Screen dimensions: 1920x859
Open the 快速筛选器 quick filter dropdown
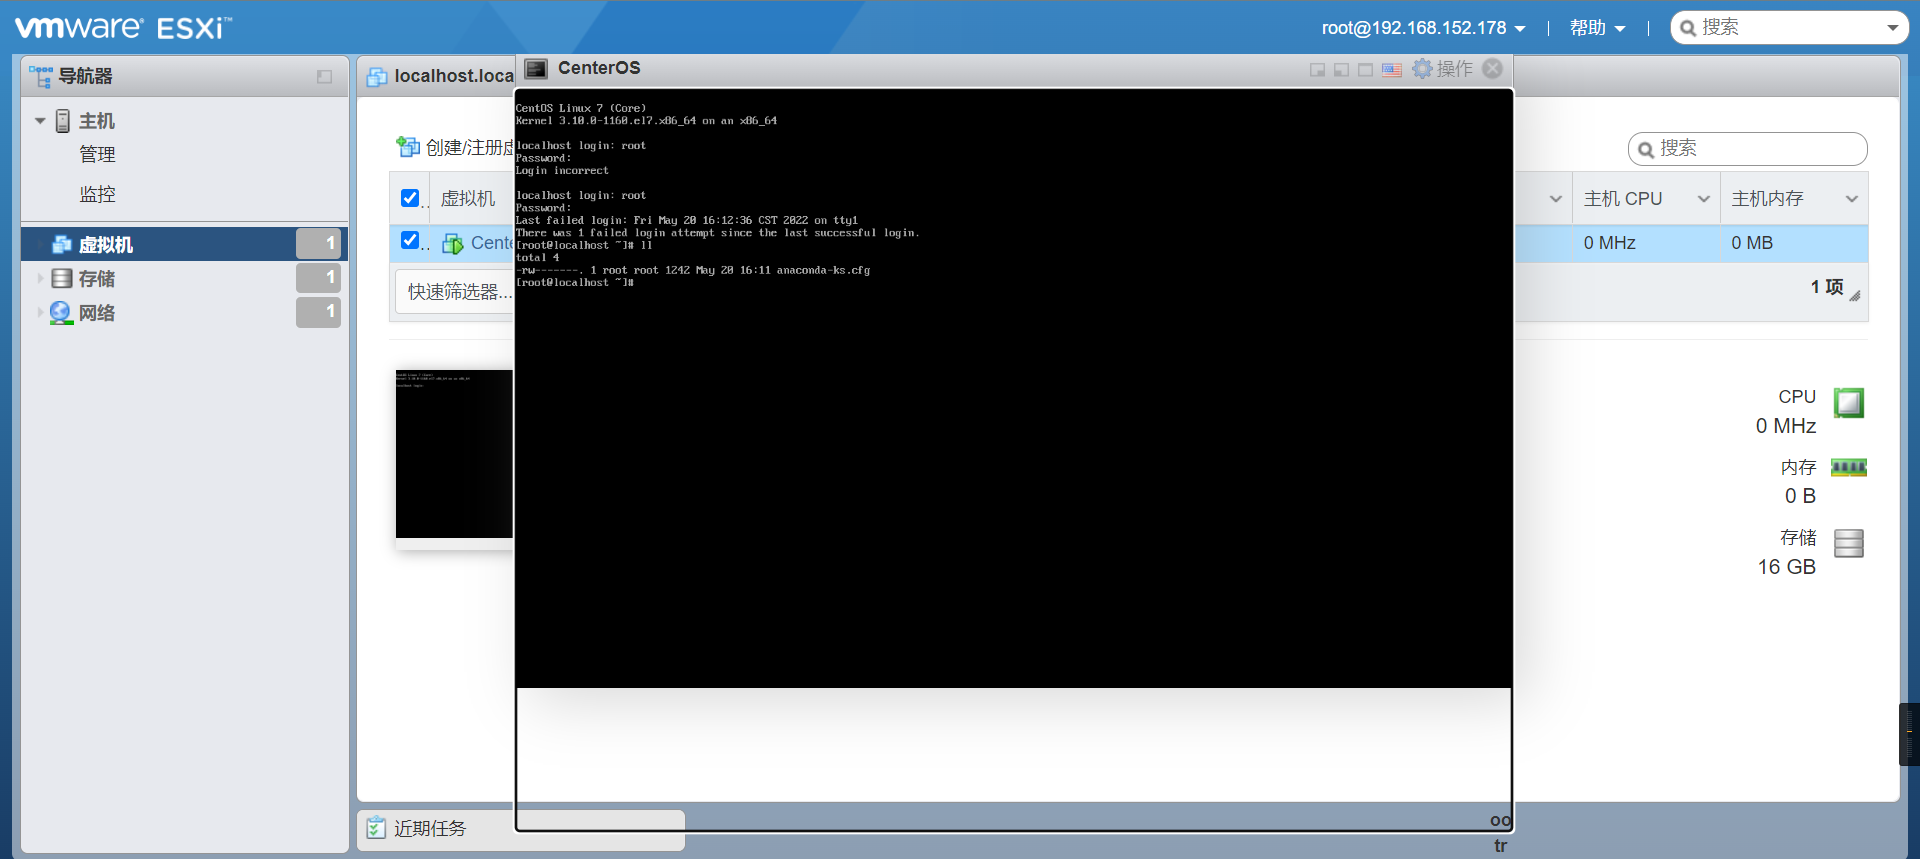coord(456,291)
